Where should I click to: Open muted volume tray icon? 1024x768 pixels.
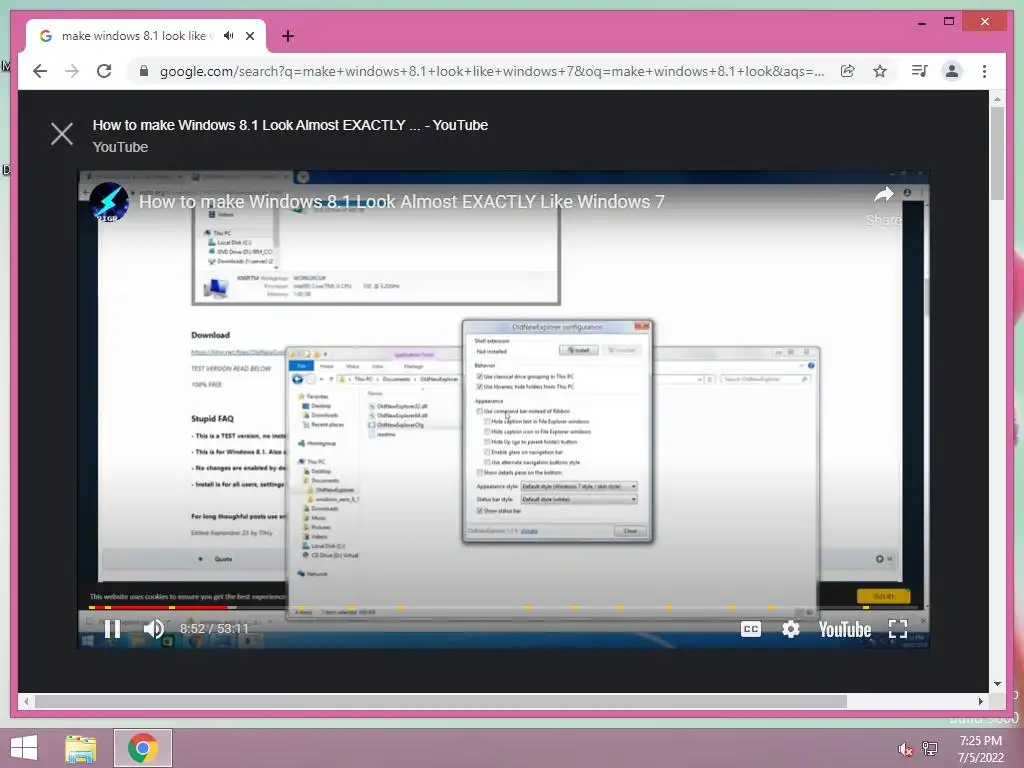(905, 750)
